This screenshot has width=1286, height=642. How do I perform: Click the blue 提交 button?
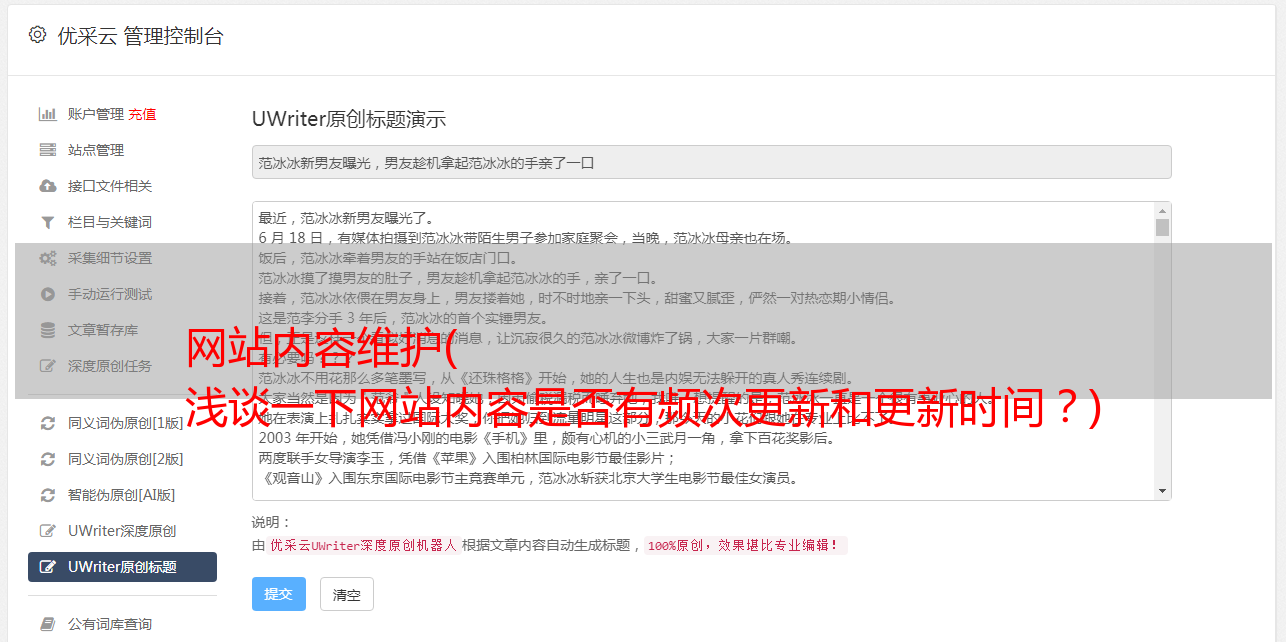tap(278, 594)
